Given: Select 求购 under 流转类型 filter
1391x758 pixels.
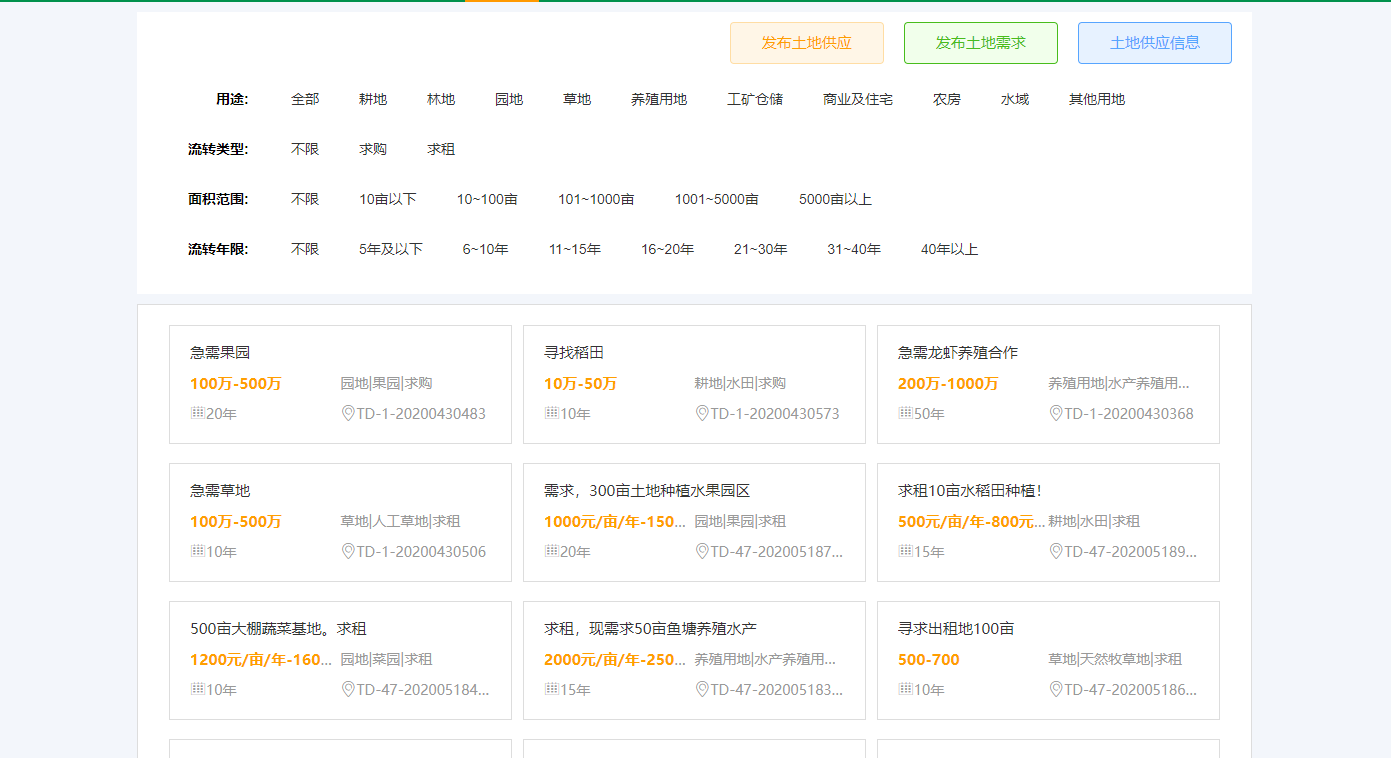Looking at the screenshot, I should (373, 149).
